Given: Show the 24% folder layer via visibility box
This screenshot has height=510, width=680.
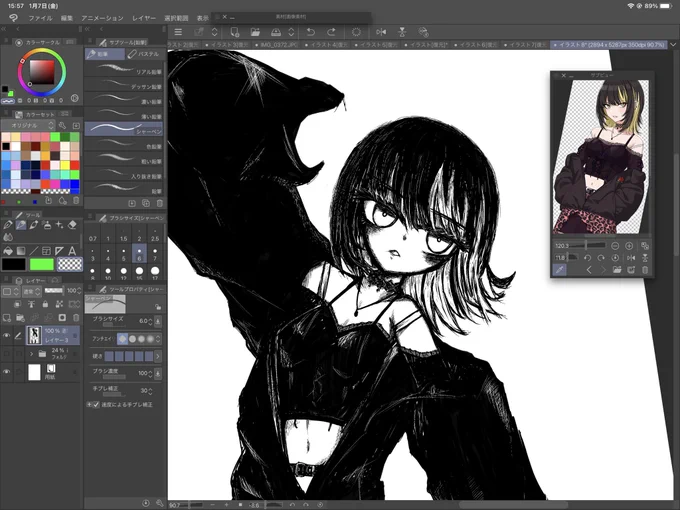Looking at the screenshot, I should tap(7, 354).
